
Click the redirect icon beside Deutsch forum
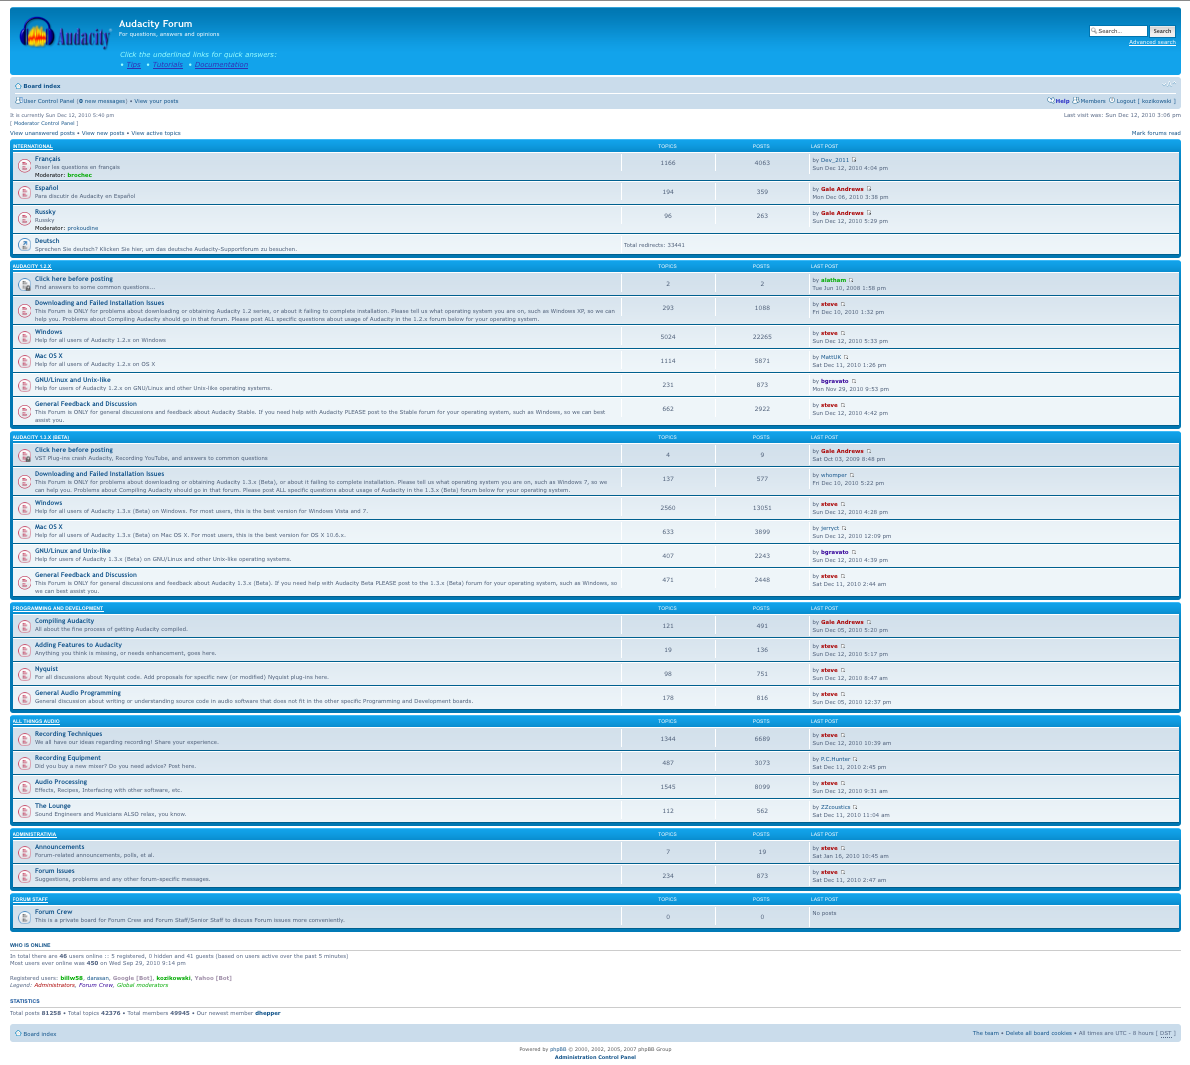[24, 244]
